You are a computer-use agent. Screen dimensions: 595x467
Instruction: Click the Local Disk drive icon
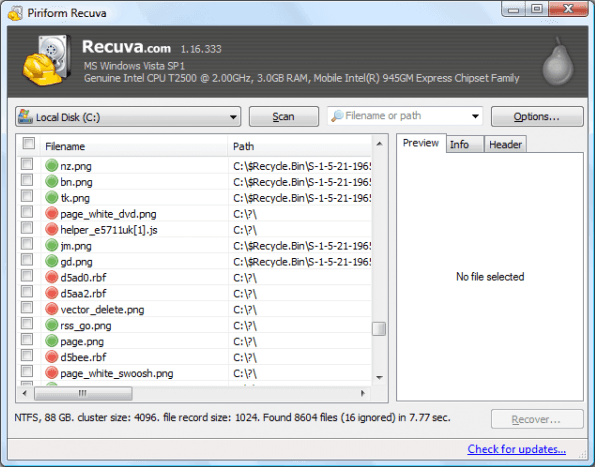[25, 116]
